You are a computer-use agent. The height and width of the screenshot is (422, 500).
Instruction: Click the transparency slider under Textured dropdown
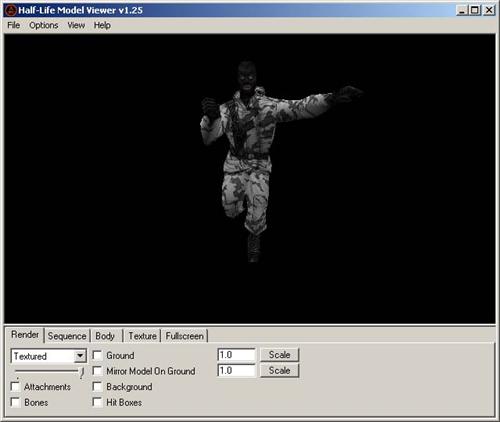pyautogui.click(x=49, y=372)
